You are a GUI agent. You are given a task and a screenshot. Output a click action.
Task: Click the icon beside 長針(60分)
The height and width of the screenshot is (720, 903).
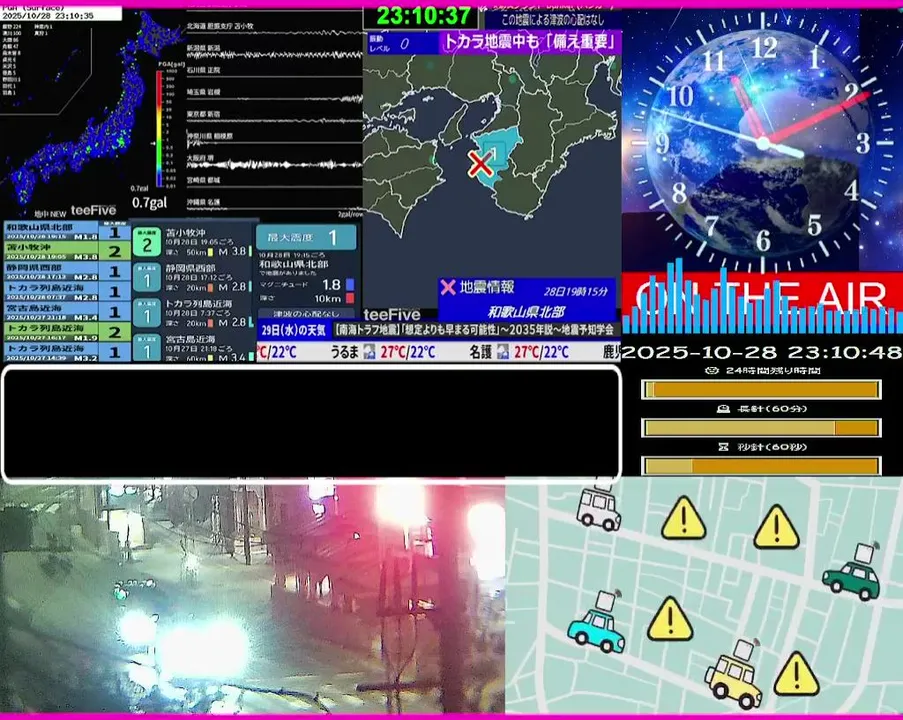(723, 409)
